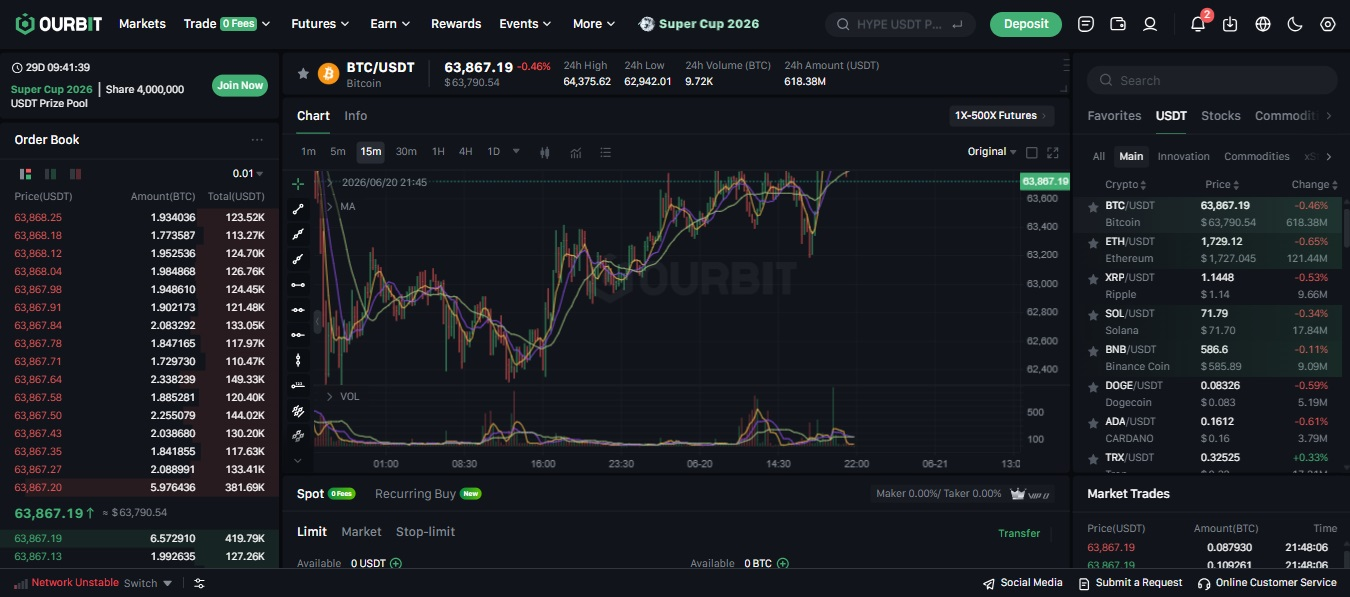The image size is (1350, 597).
Task: Open the More dropdown menu
Action: tap(594, 23)
